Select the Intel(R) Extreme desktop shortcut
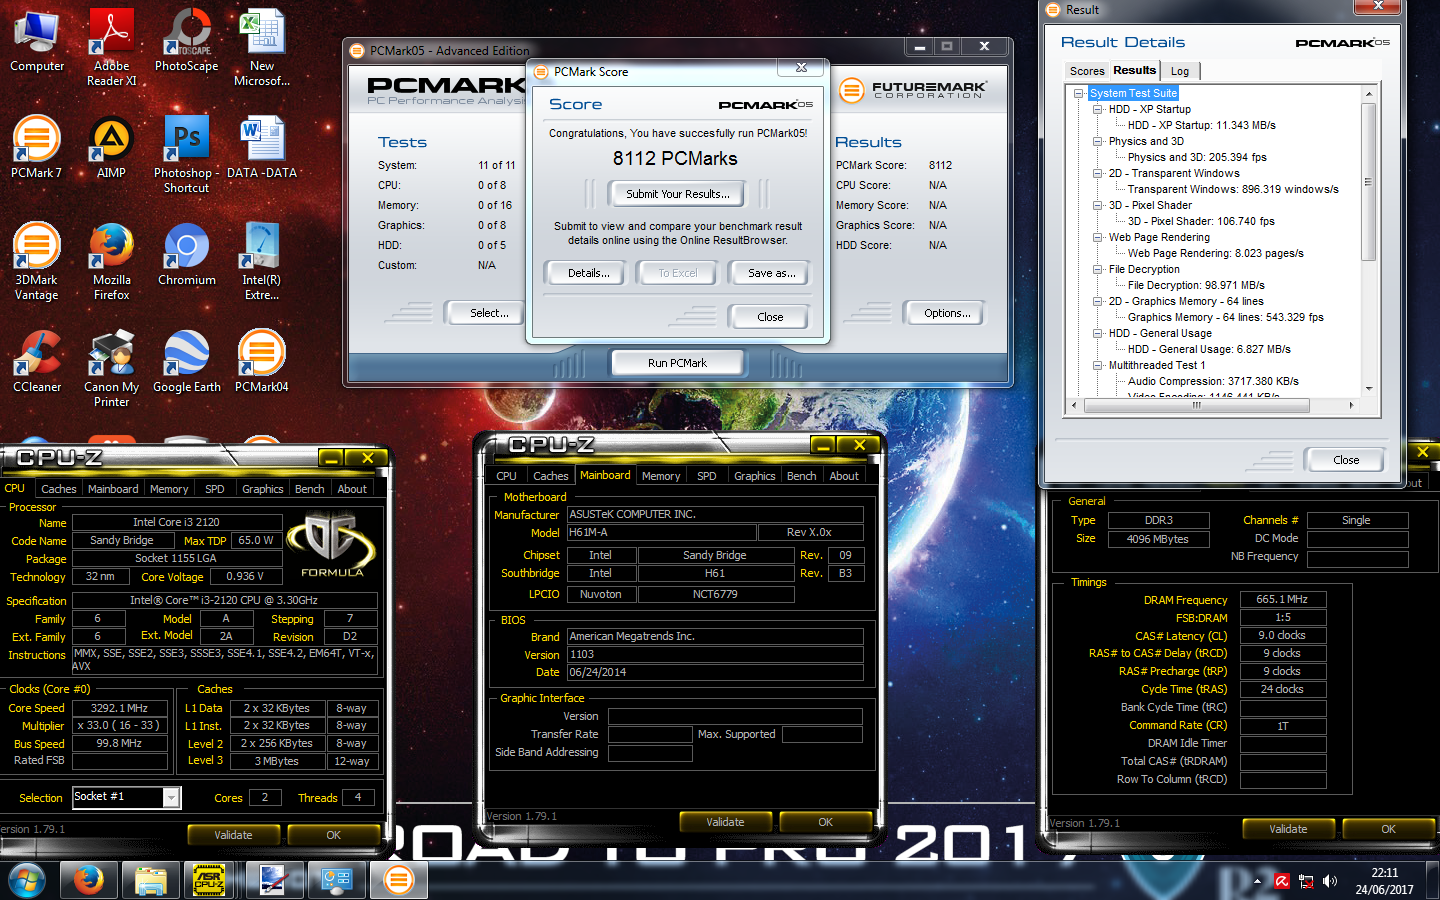Screen dimensions: 1440x900 262,261
